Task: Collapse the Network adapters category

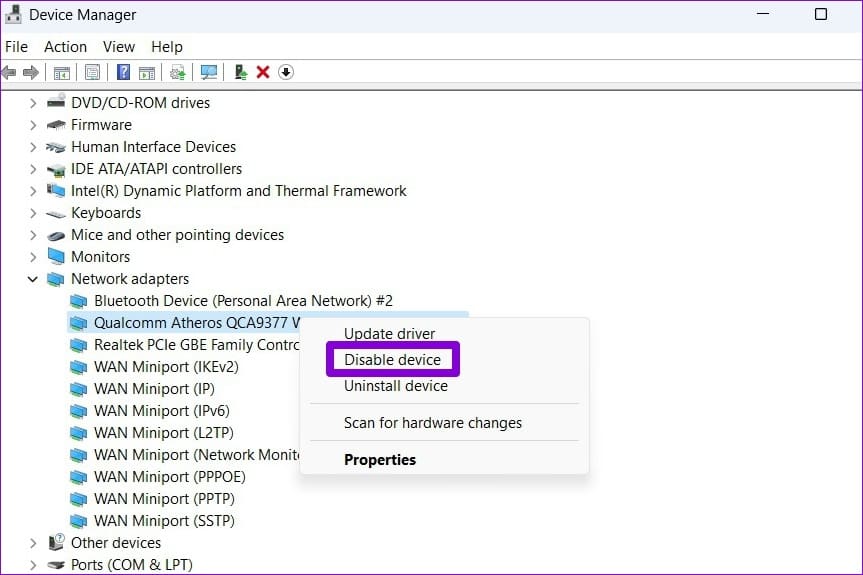Action: point(33,279)
